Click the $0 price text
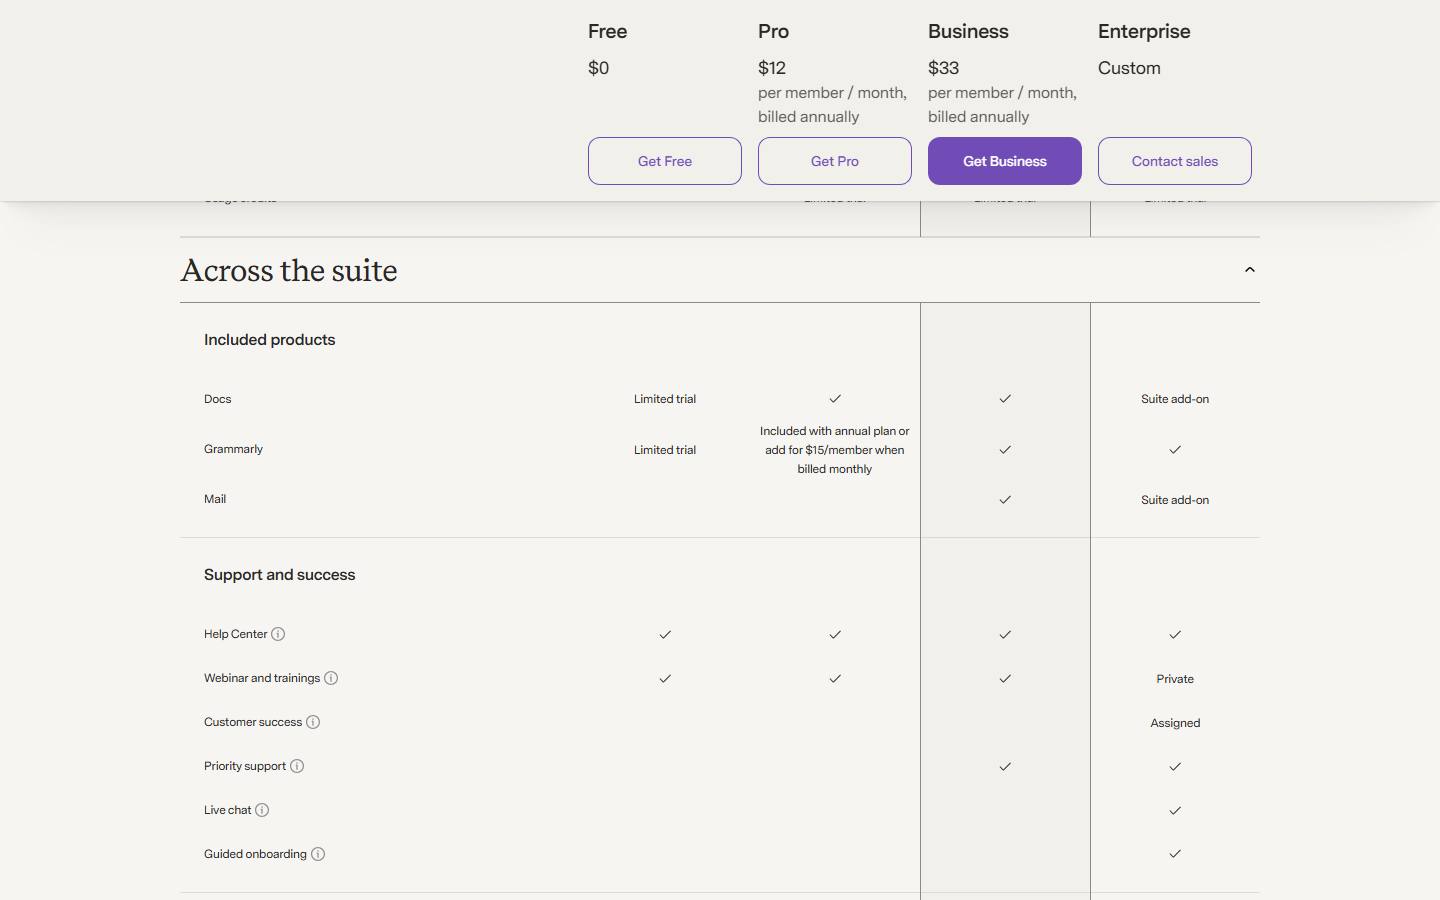This screenshot has width=1440, height=900. (598, 68)
